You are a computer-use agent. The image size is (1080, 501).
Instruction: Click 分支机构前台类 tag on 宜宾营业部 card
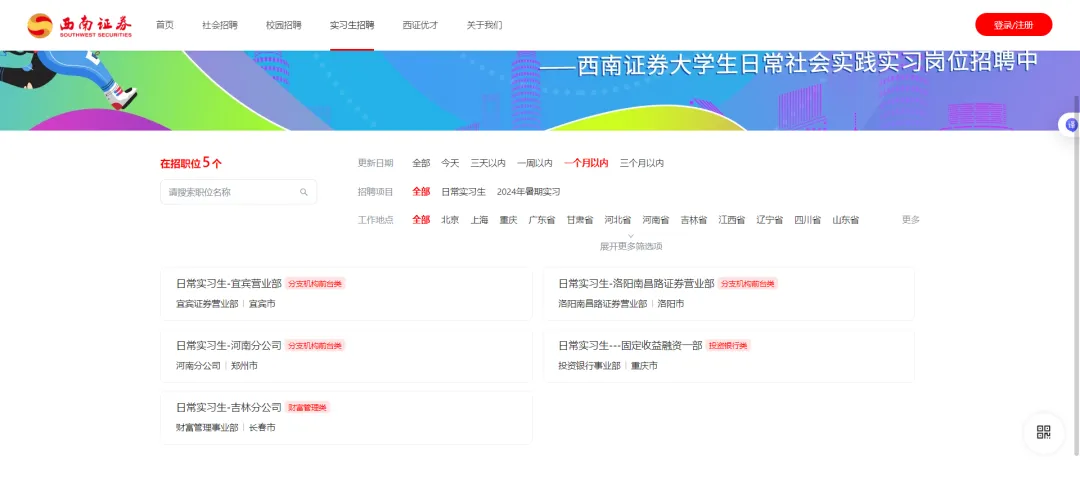point(315,283)
